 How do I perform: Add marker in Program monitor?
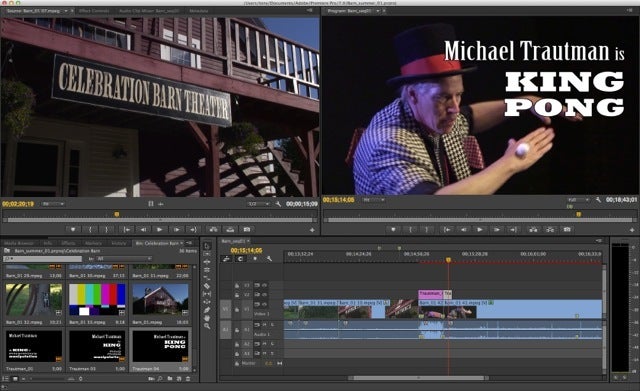[x=393, y=230]
